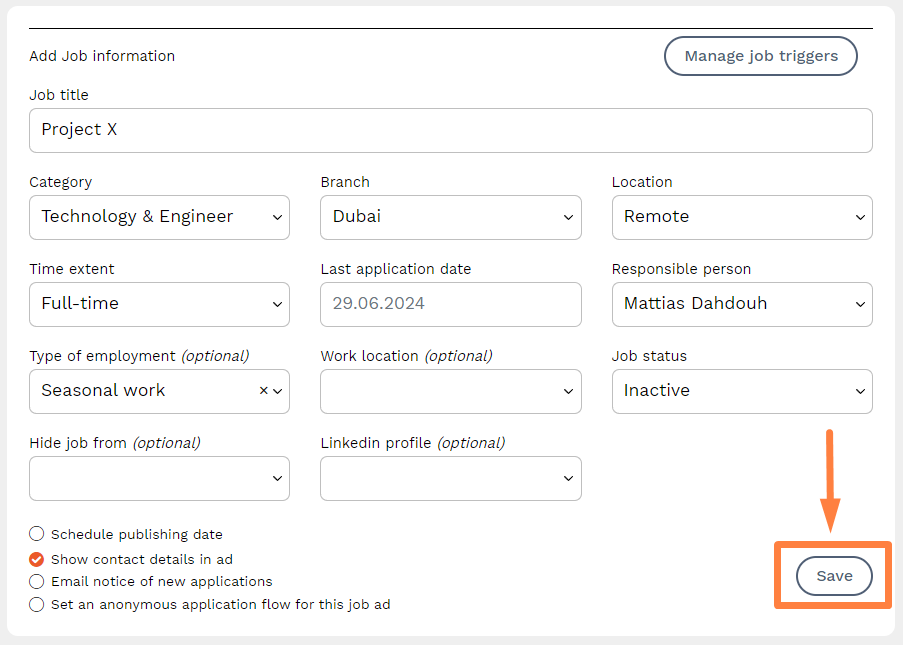Viewport: 903px width, 645px height.
Task: Expand the Branch dropdown showing Dubai
Action: coord(450,217)
